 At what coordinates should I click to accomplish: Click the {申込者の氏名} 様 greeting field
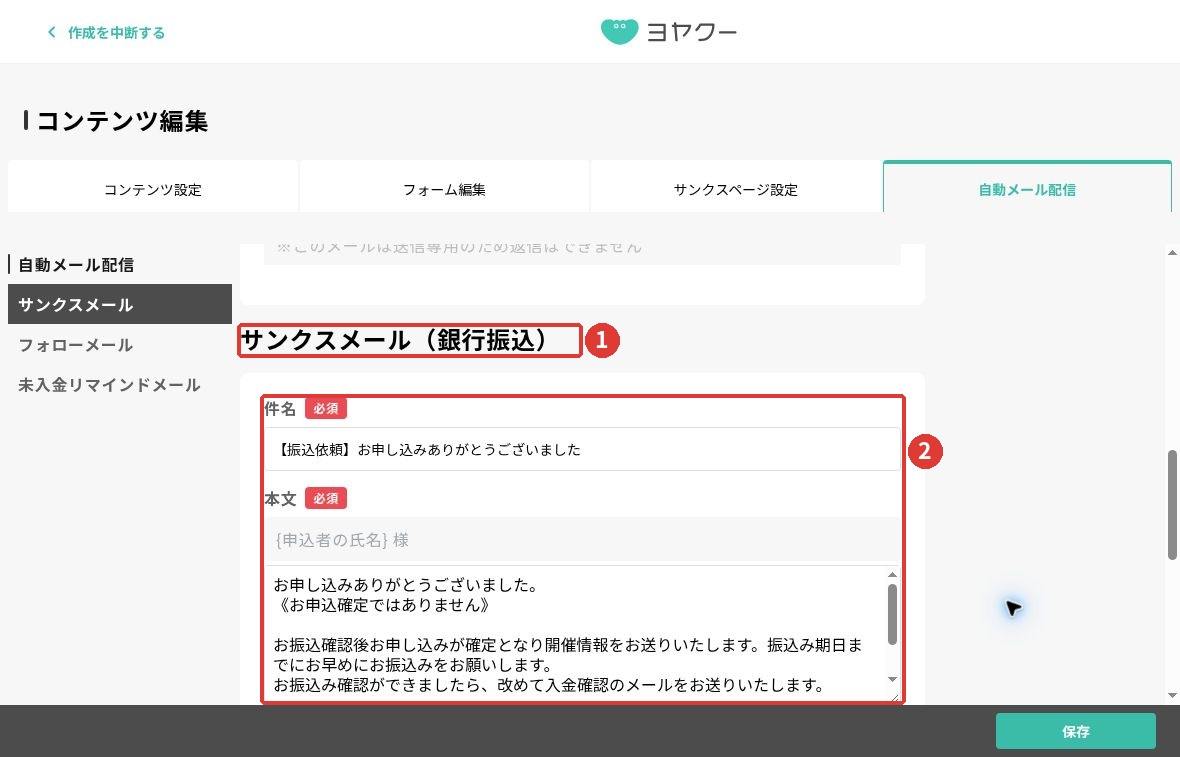pyautogui.click(x=582, y=540)
